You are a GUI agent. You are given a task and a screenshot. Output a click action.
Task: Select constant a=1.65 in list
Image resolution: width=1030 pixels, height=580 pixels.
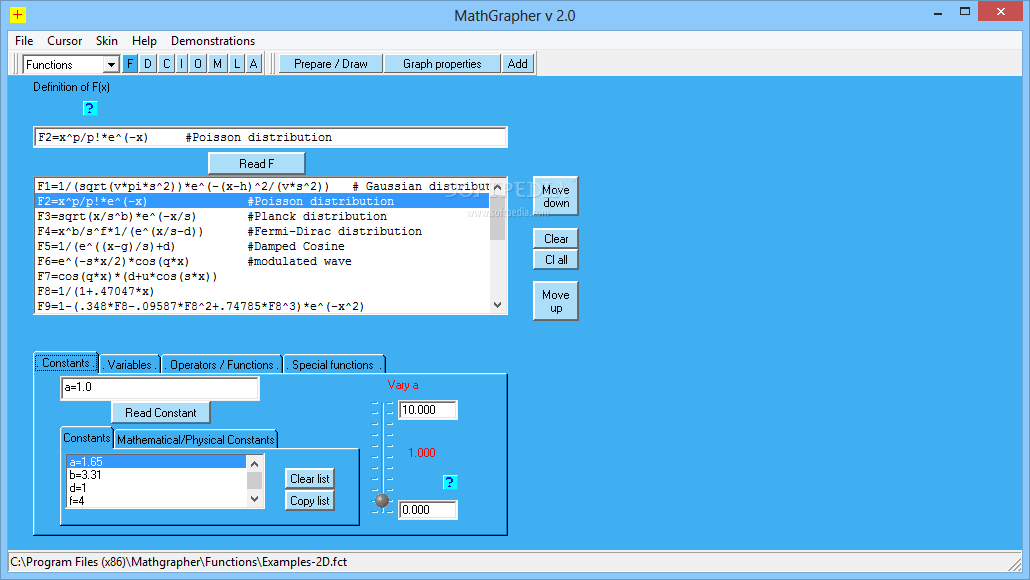(156, 462)
